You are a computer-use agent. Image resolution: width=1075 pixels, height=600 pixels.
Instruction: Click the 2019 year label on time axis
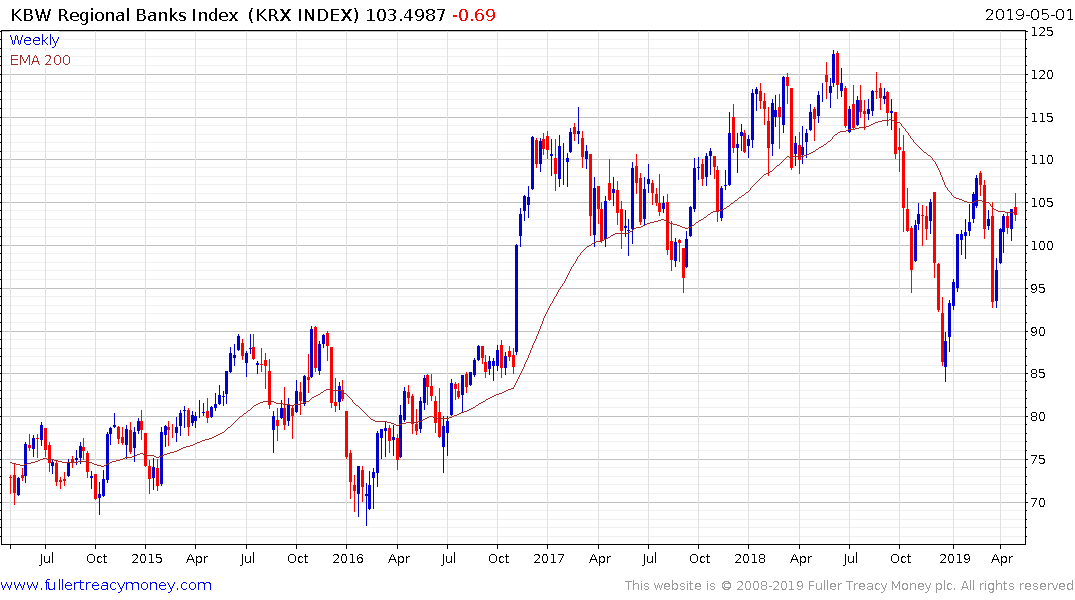click(x=954, y=558)
